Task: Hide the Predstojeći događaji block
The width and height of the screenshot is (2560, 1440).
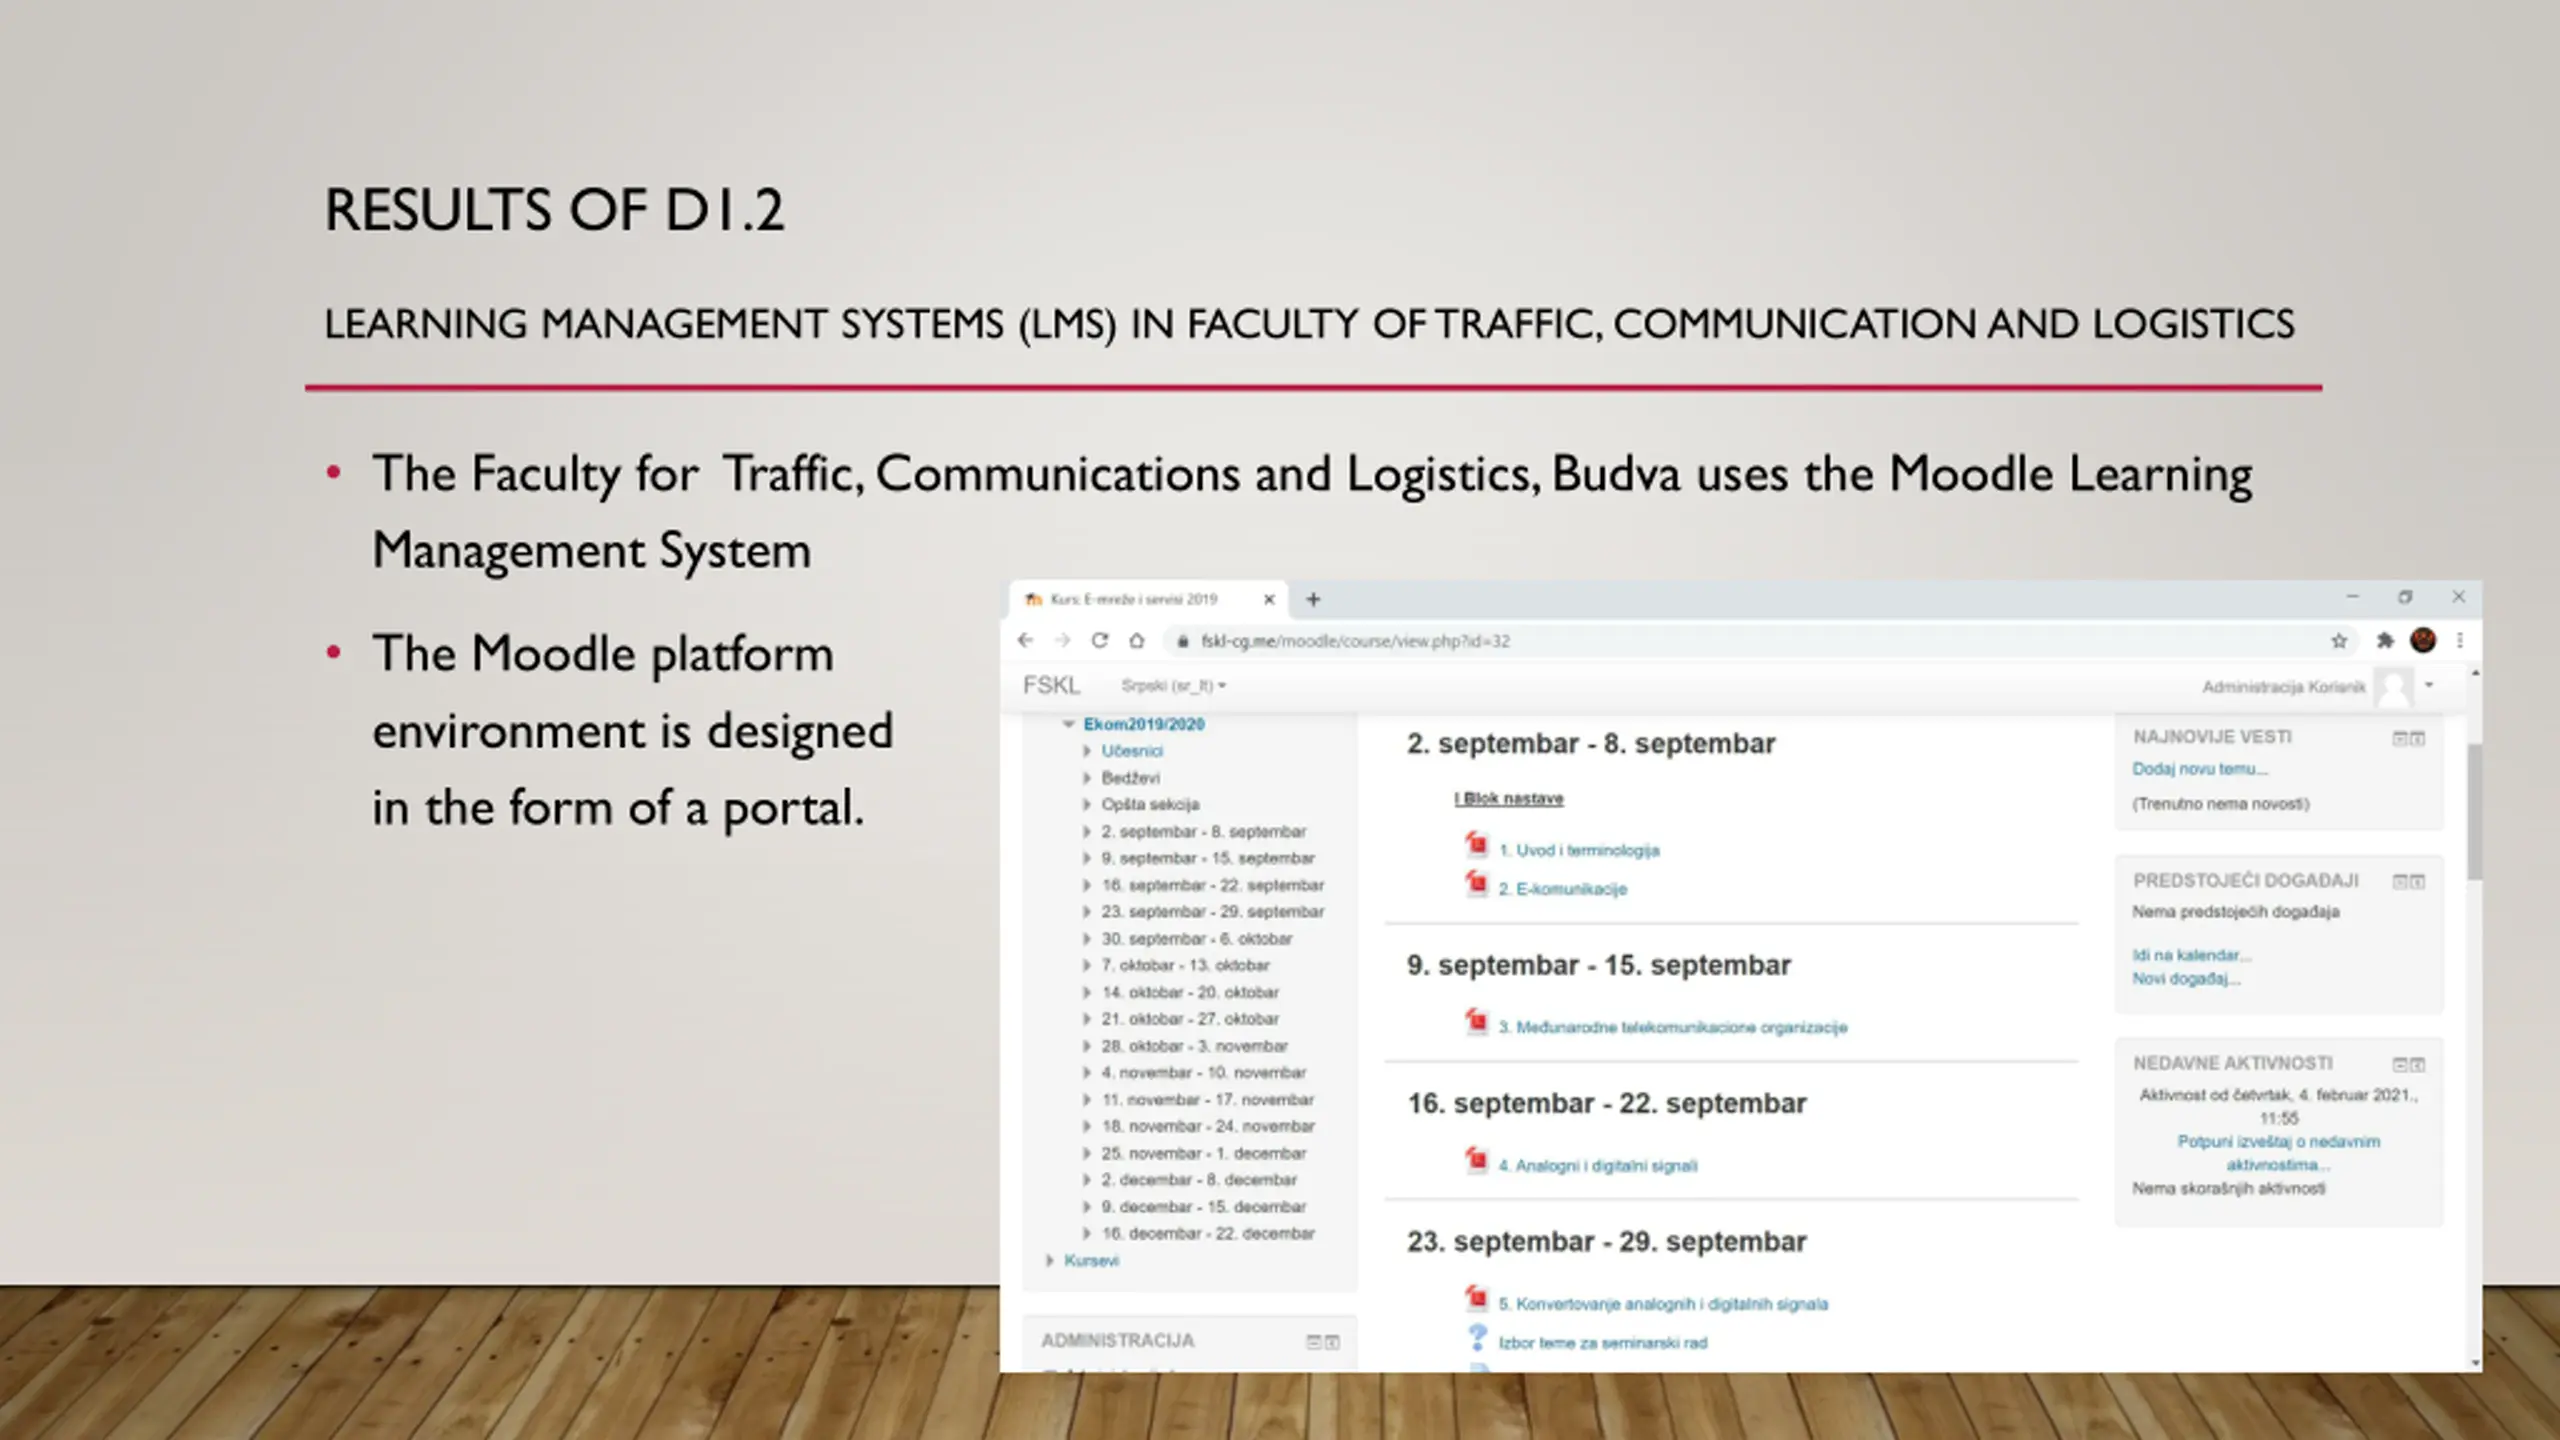Action: 2399,881
